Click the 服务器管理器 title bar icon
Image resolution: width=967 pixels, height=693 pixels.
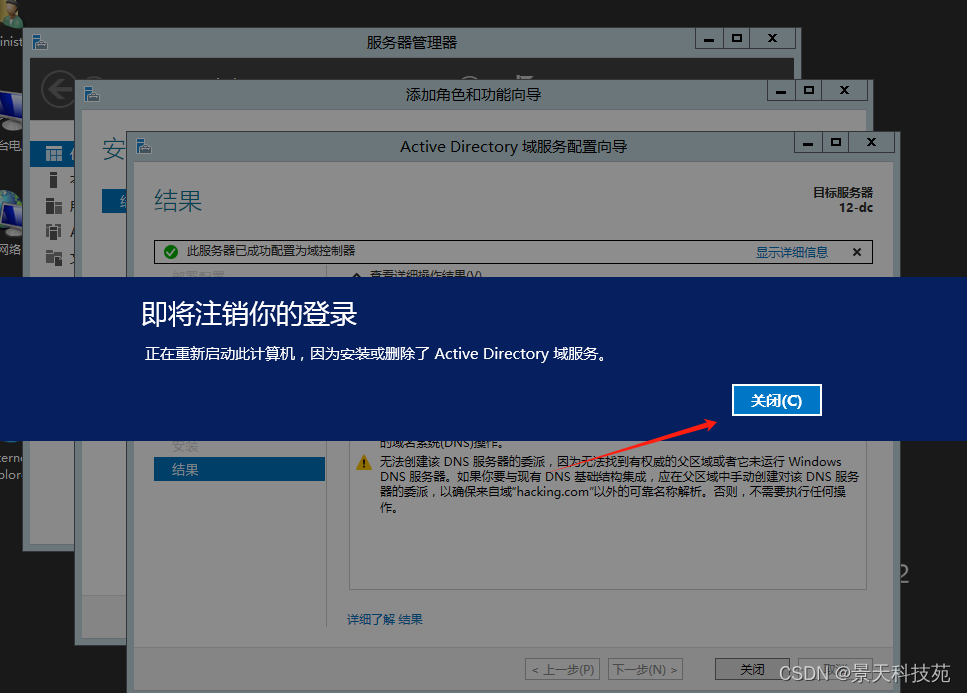40,42
